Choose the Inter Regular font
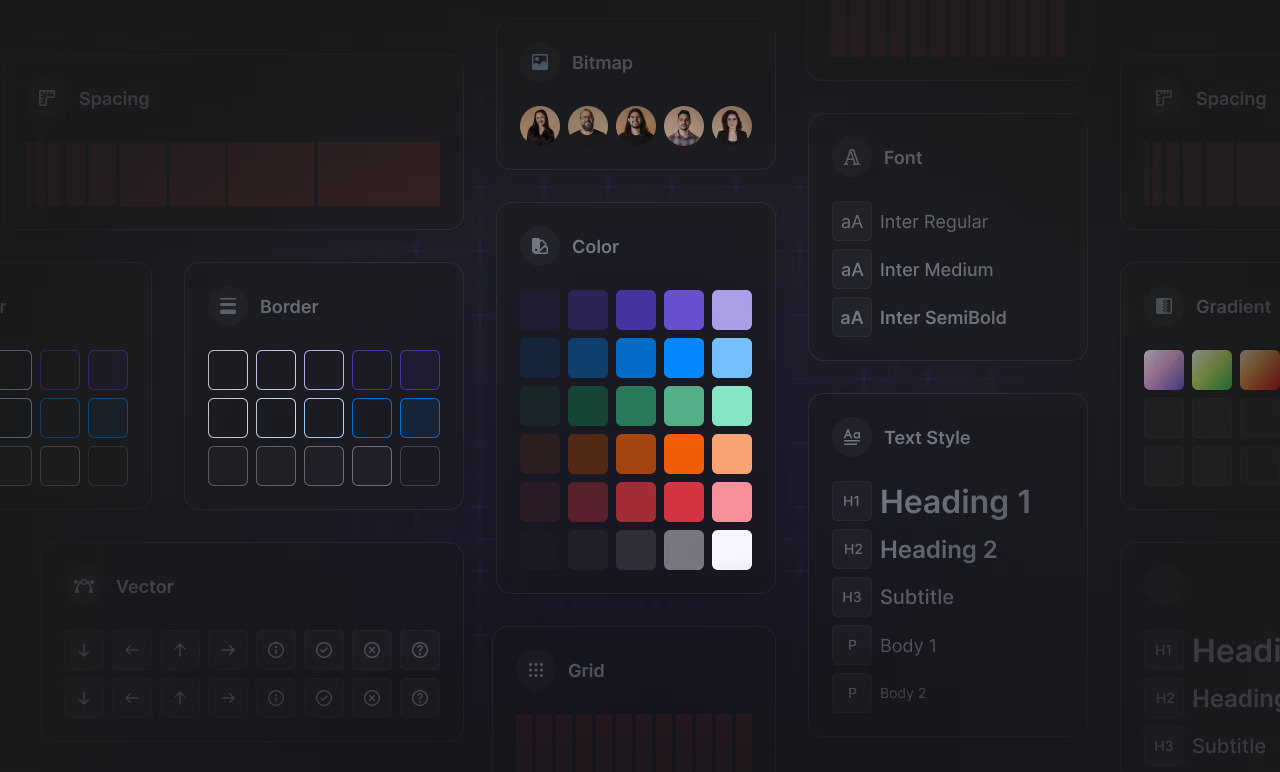Screen dimensions: 1280x772 pos(933,222)
